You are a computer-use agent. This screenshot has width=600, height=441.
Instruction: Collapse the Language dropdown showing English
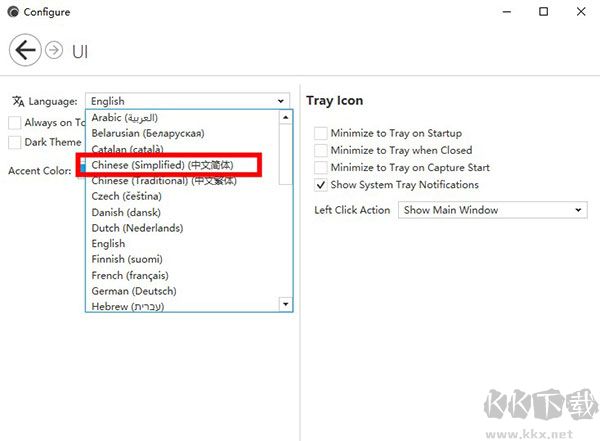pos(187,101)
